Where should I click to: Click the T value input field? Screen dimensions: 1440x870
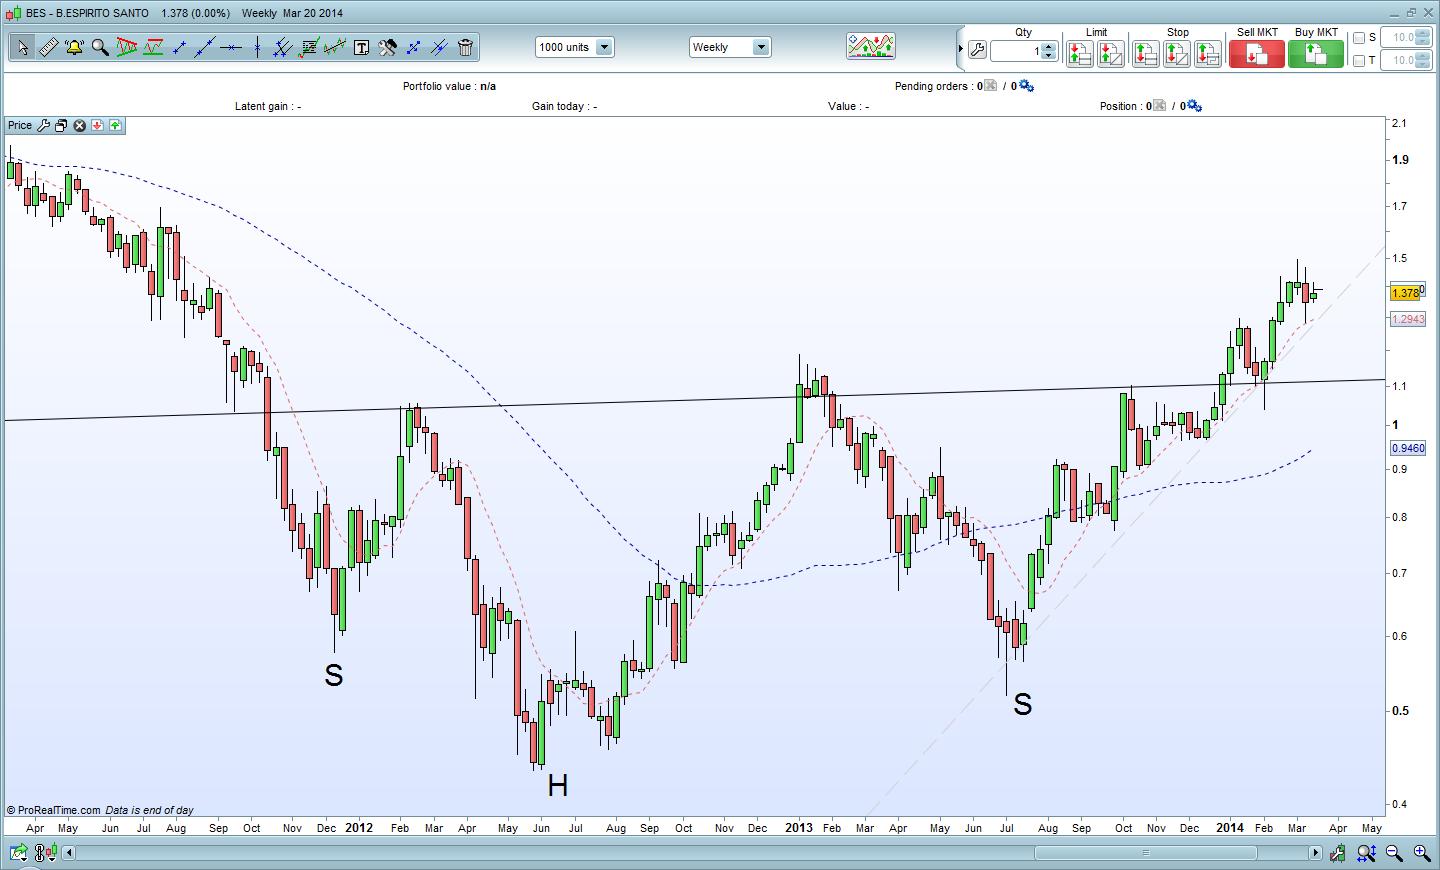click(1406, 61)
